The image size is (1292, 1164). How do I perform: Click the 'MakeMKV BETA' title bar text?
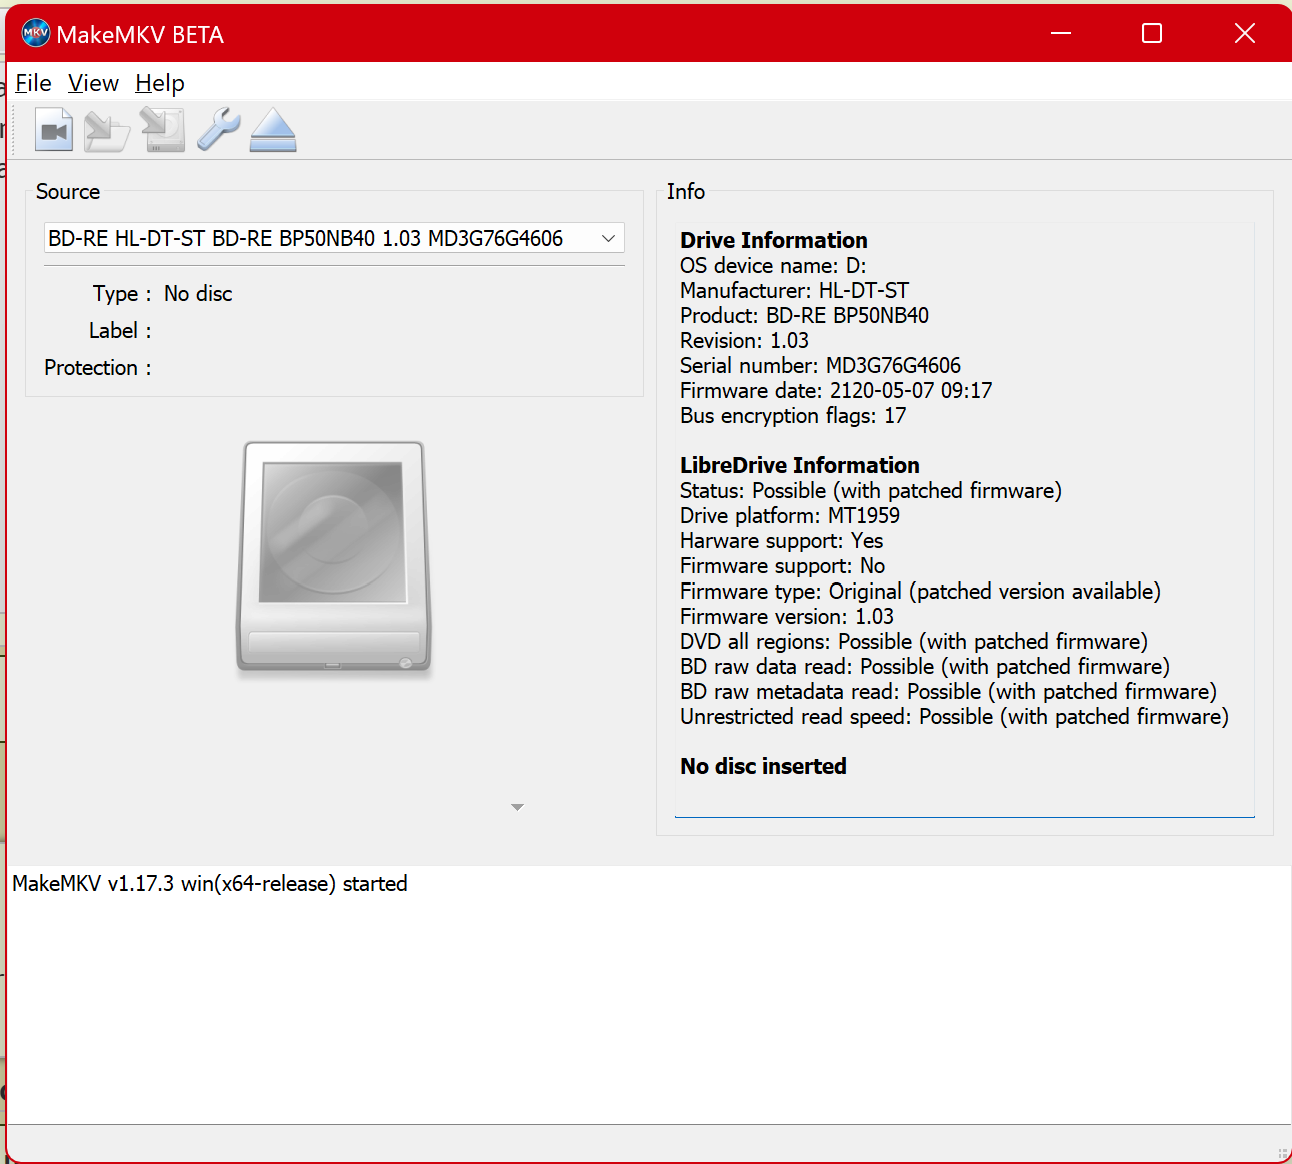(x=140, y=35)
